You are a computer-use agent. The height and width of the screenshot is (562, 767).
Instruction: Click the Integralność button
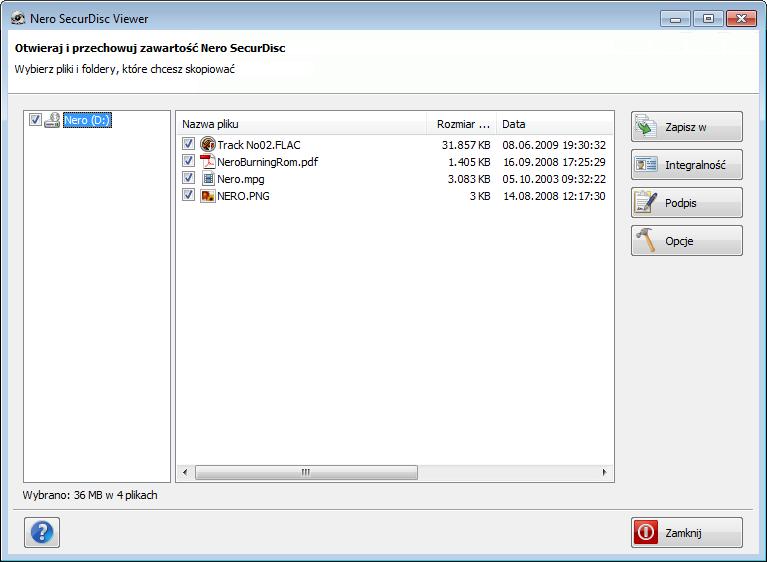click(687, 165)
